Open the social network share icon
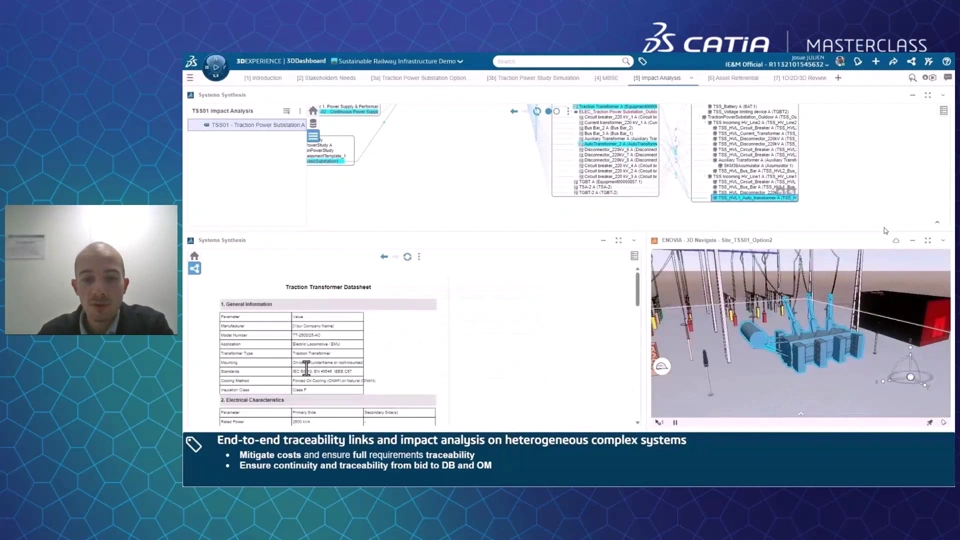Viewport: 960px width, 540px height. coord(911,61)
